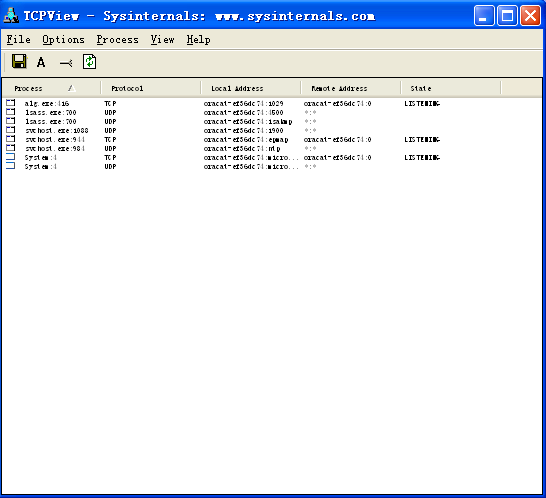Open the File menu
Screen dimensions: 546x498
pos(18,40)
